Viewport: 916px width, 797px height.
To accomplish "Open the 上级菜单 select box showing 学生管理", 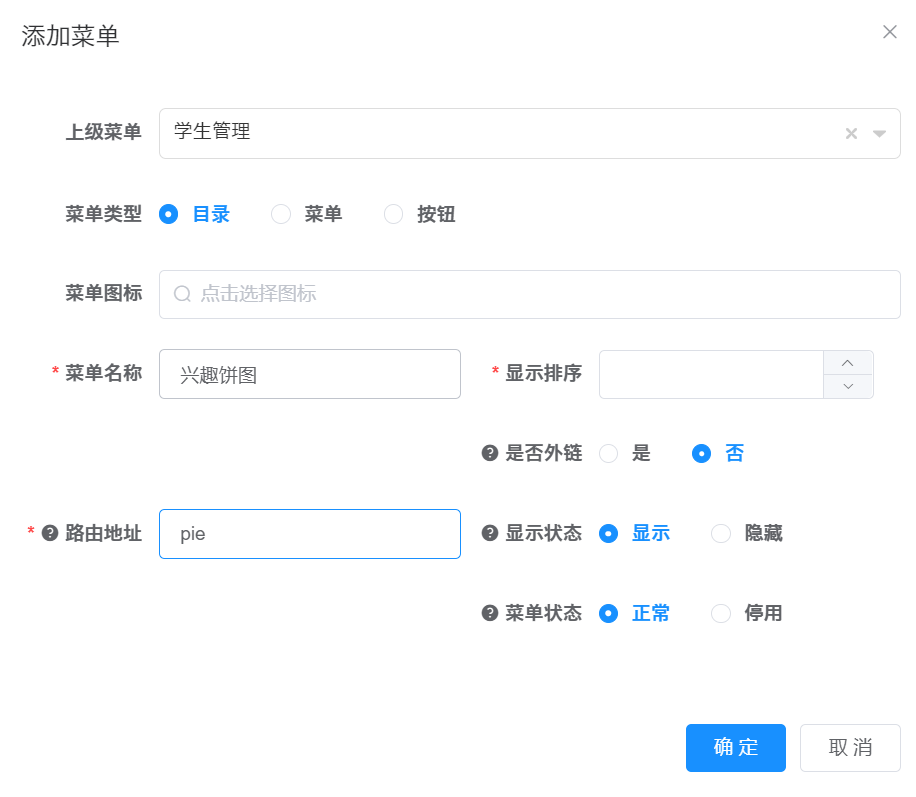I will click(529, 133).
